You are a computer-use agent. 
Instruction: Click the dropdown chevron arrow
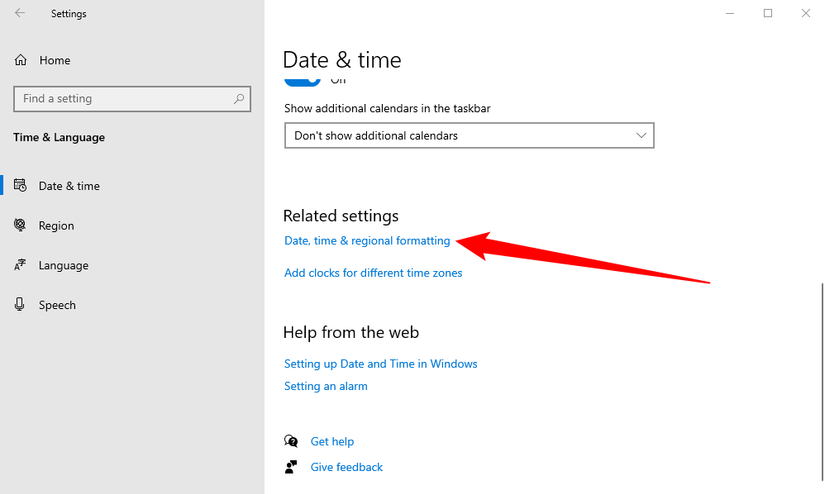point(641,135)
